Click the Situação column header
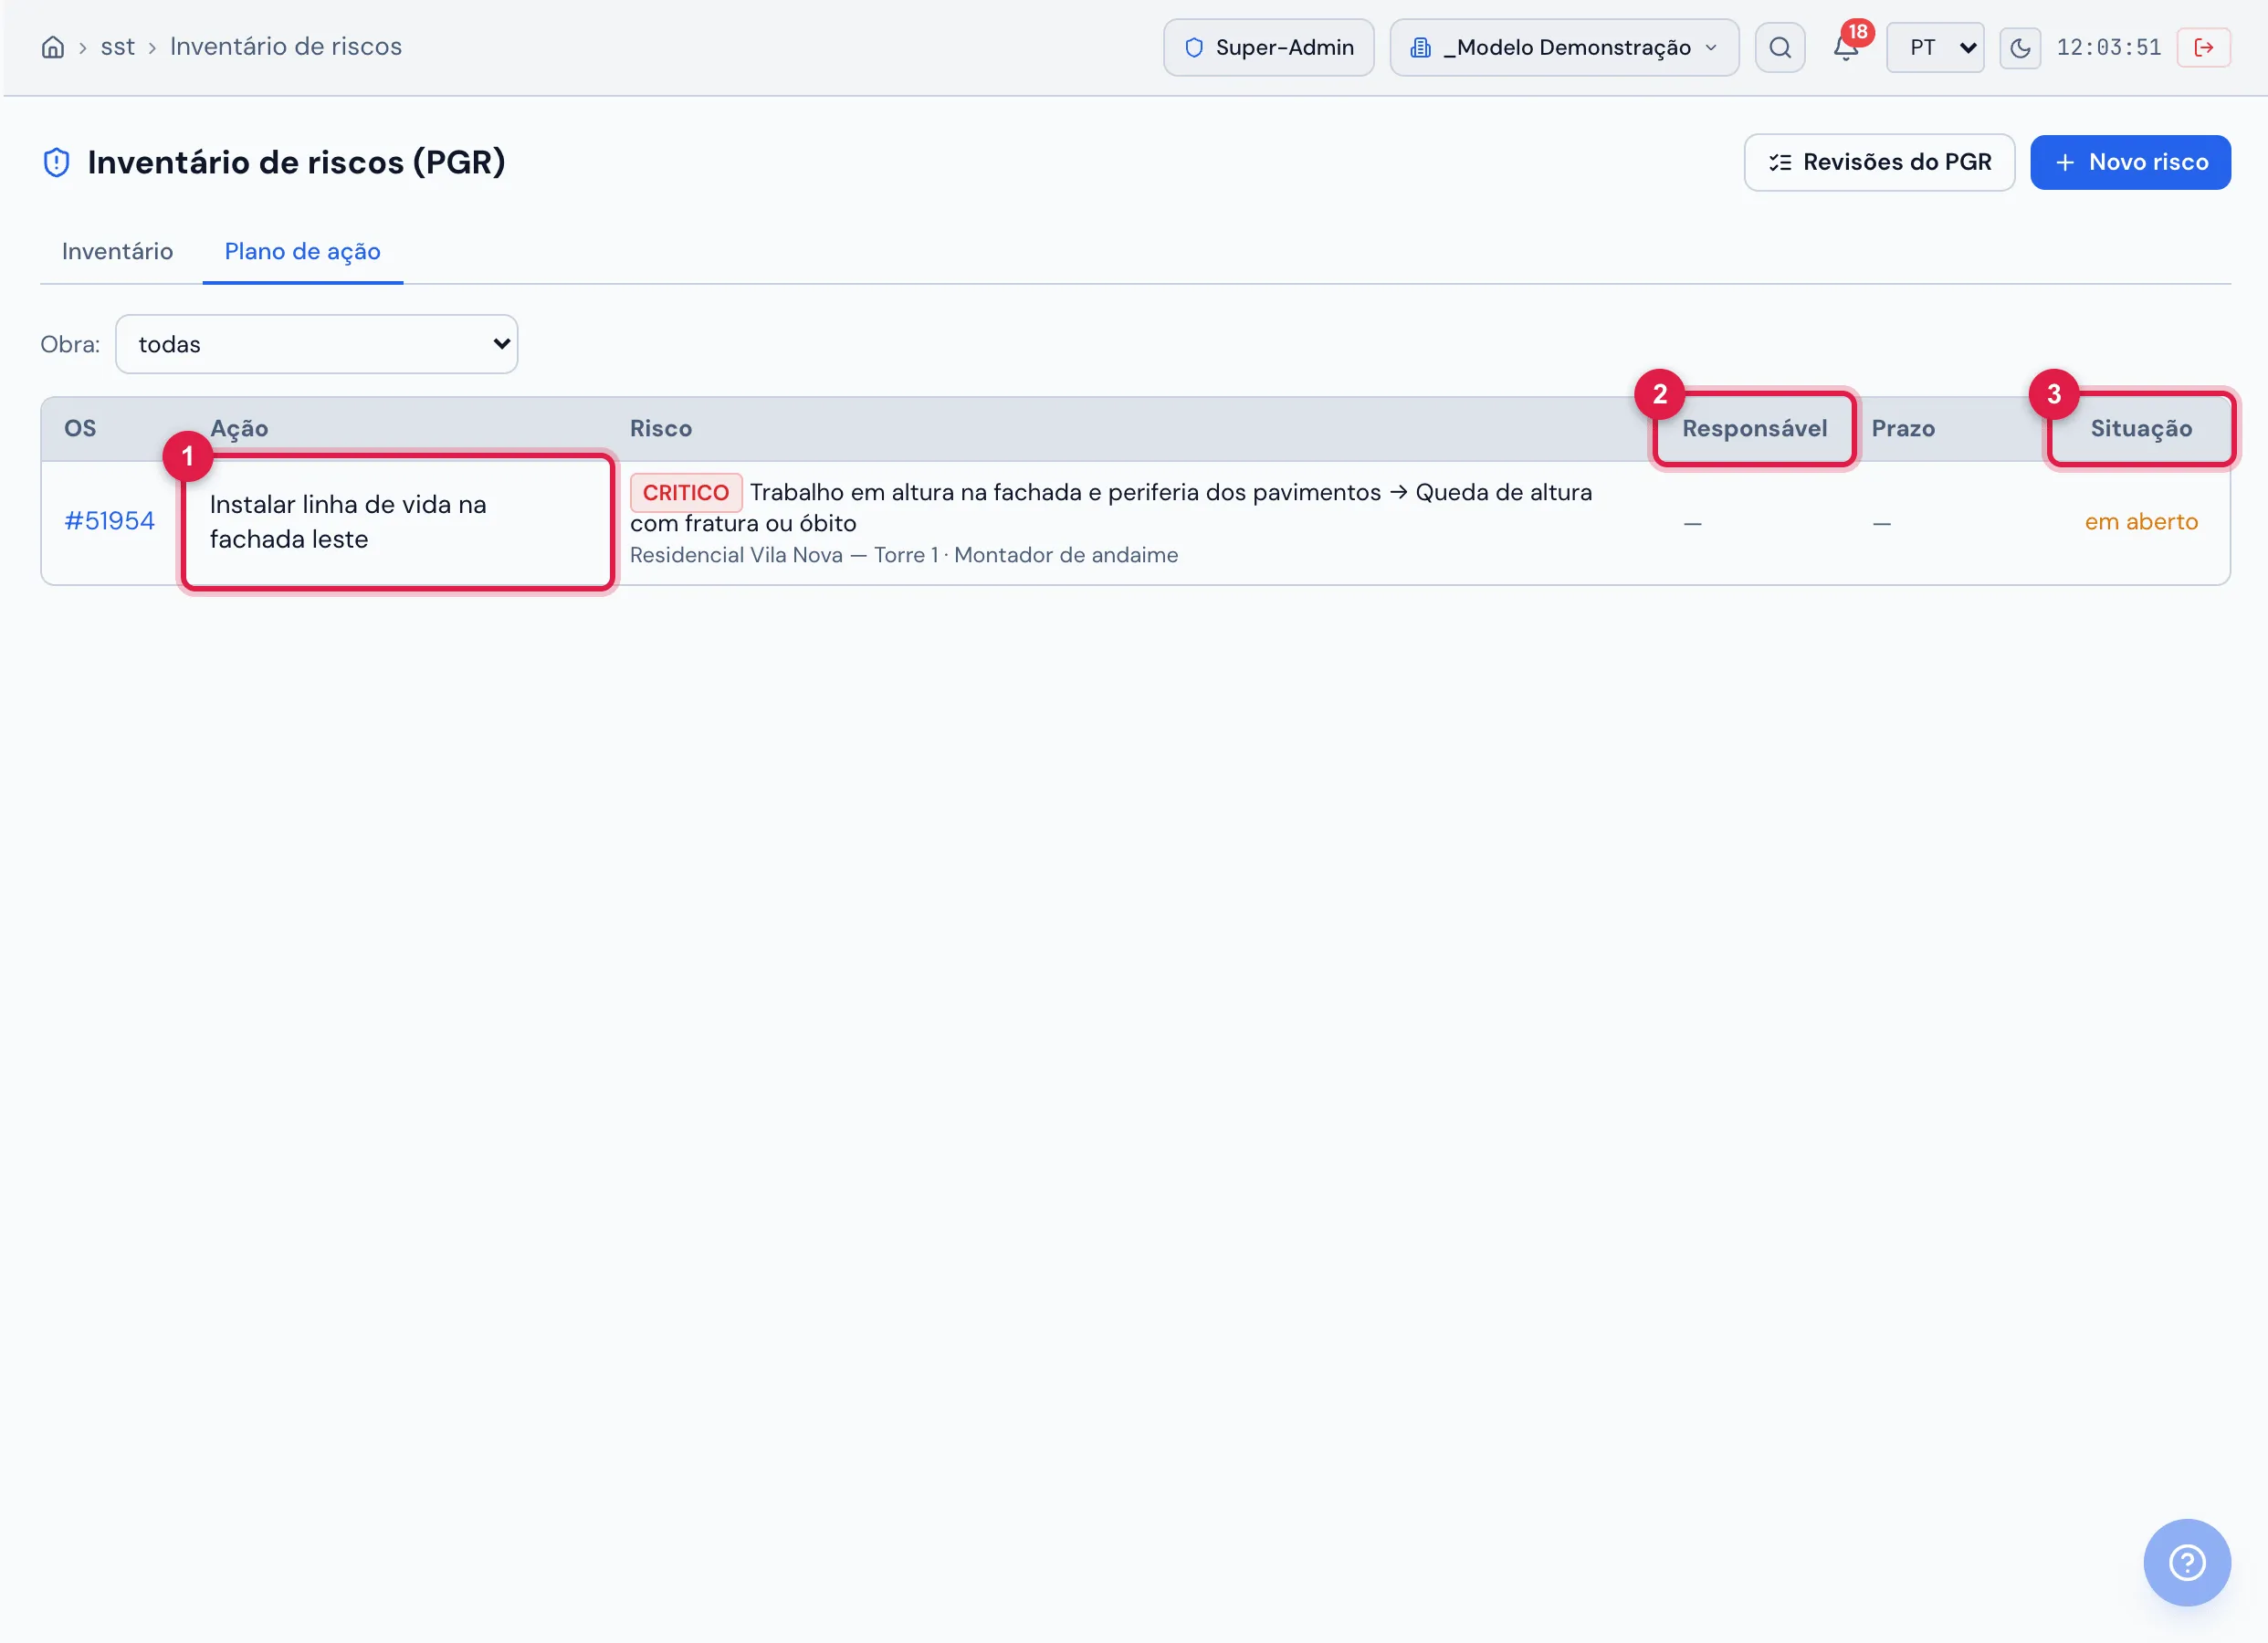This screenshot has height=1643, width=2268. (2141, 428)
